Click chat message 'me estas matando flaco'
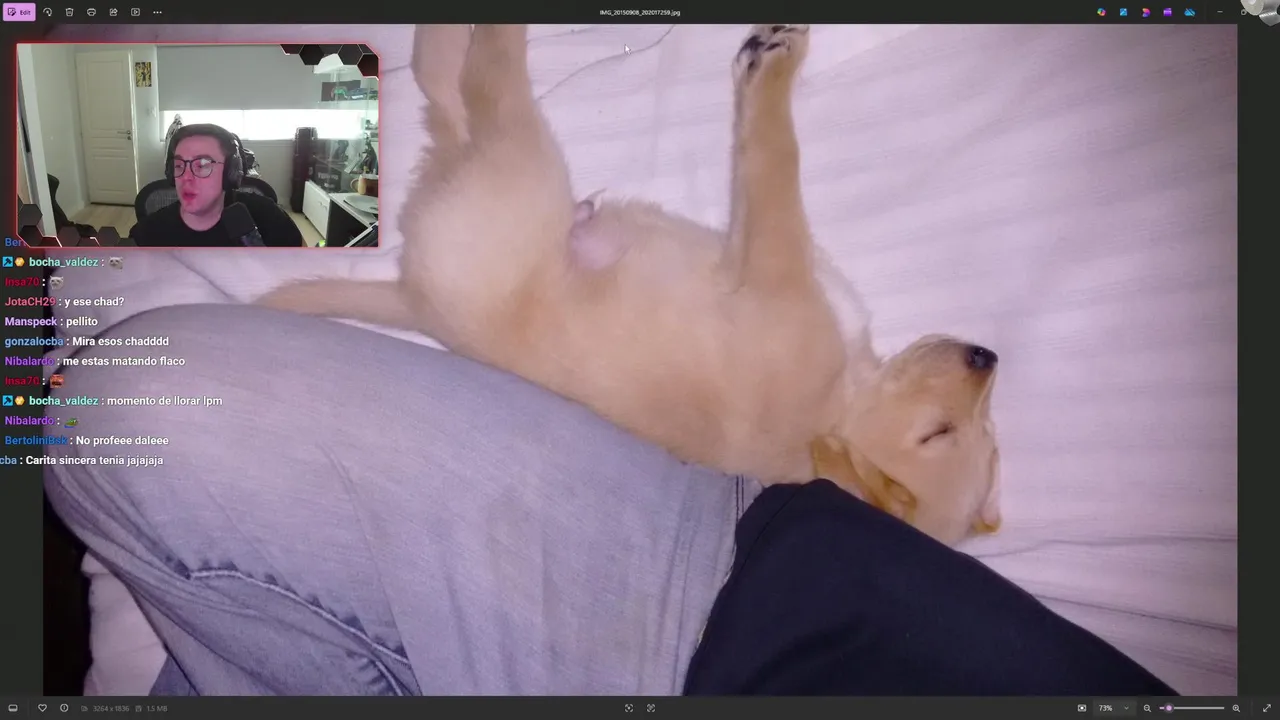The height and width of the screenshot is (720, 1280). pos(124,361)
